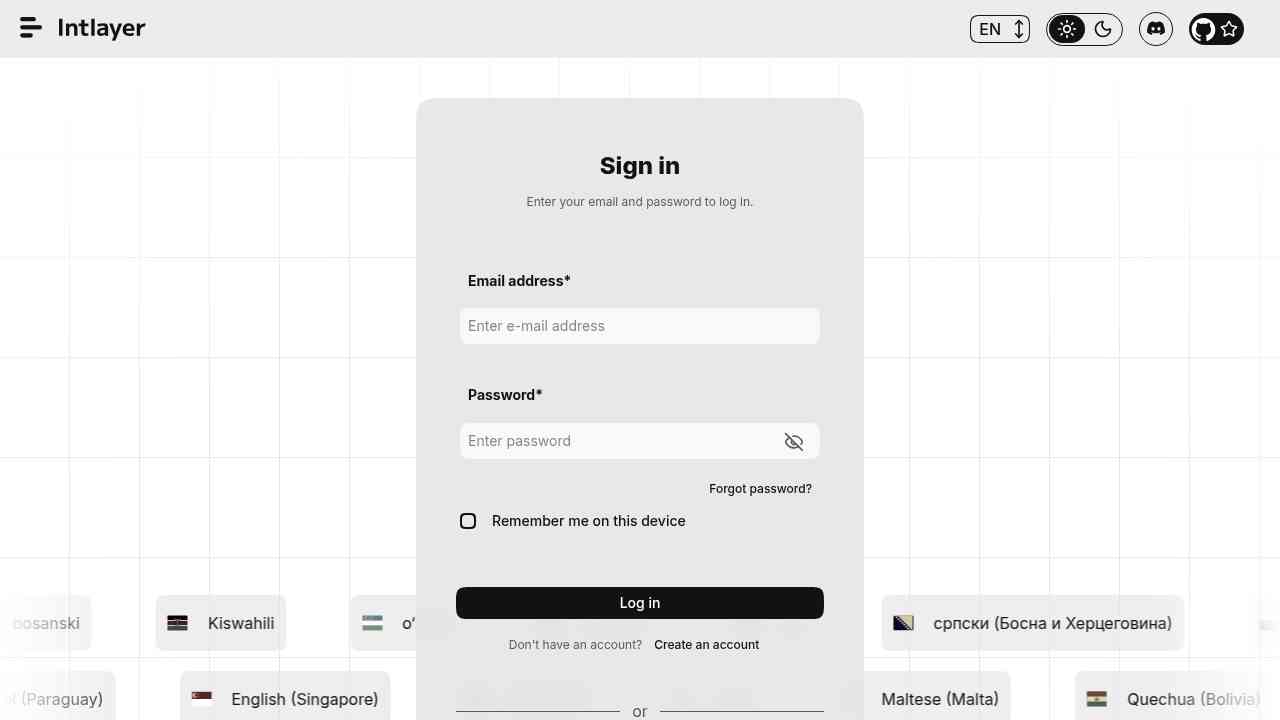The image size is (1280, 720).
Task: Open the GitHub repository icon
Action: [1203, 29]
